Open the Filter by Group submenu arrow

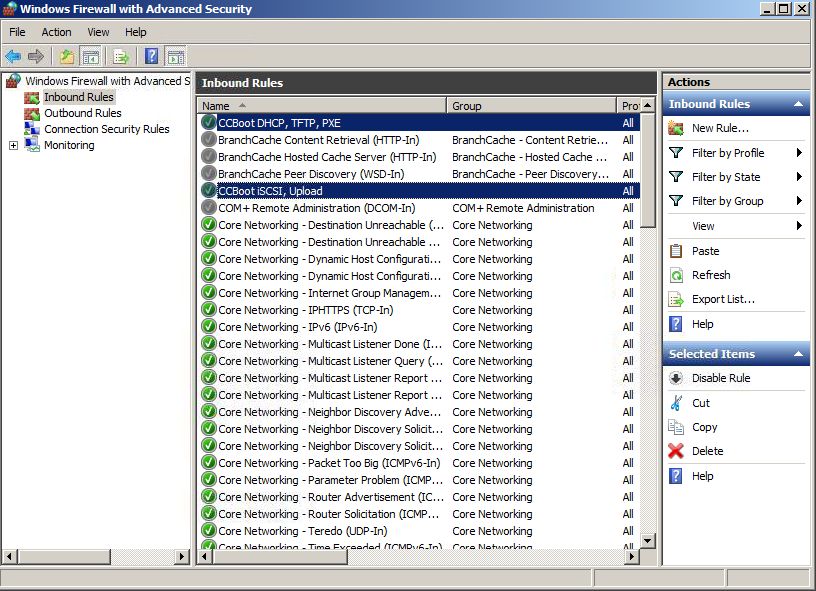pos(799,201)
